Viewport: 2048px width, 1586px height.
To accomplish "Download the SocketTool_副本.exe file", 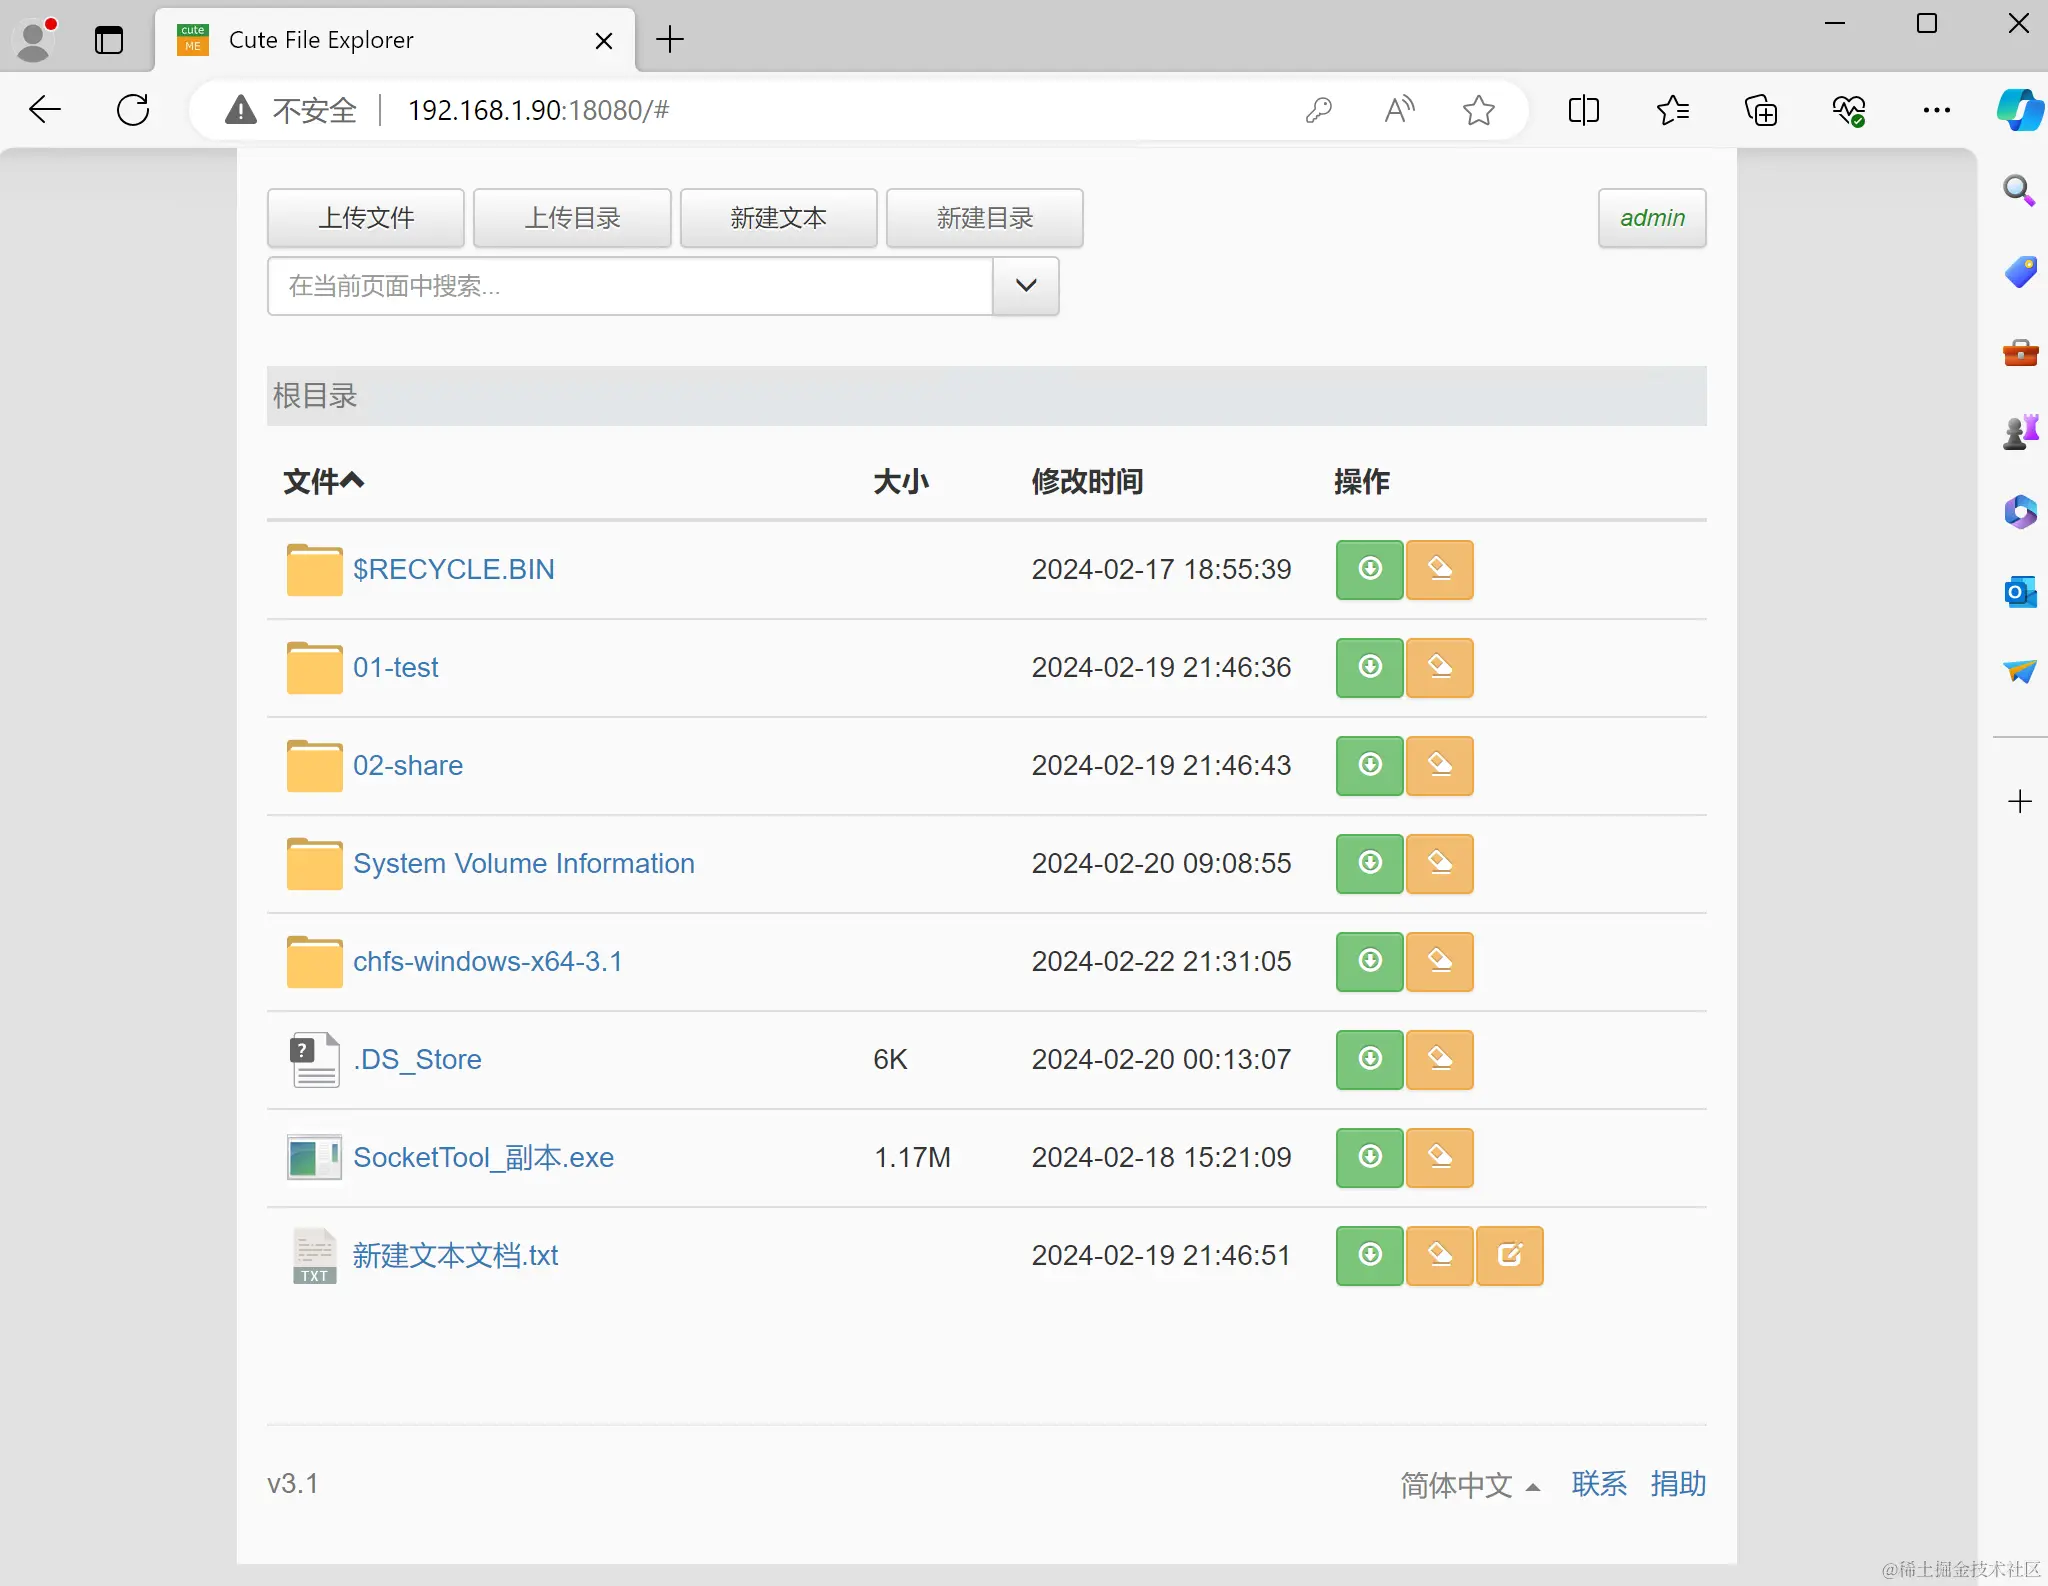I will (1369, 1157).
